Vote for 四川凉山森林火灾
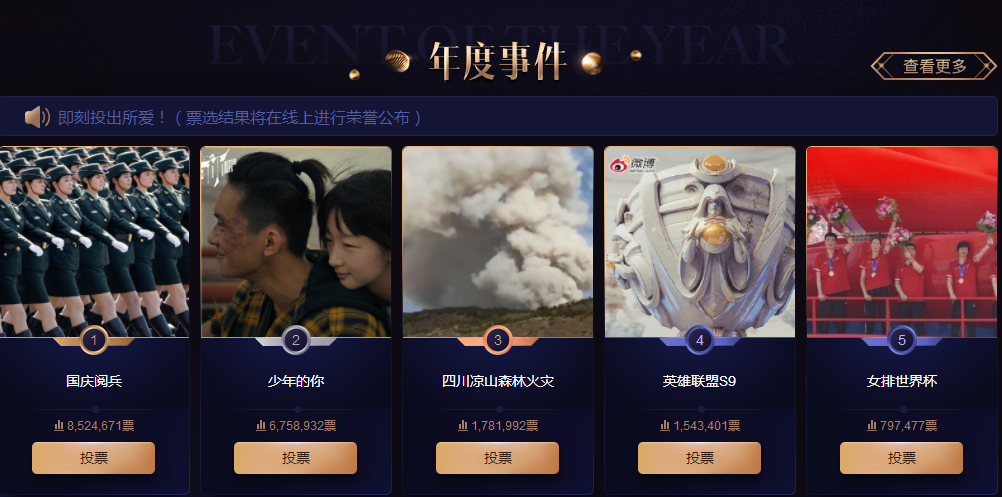 tap(498, 458)
